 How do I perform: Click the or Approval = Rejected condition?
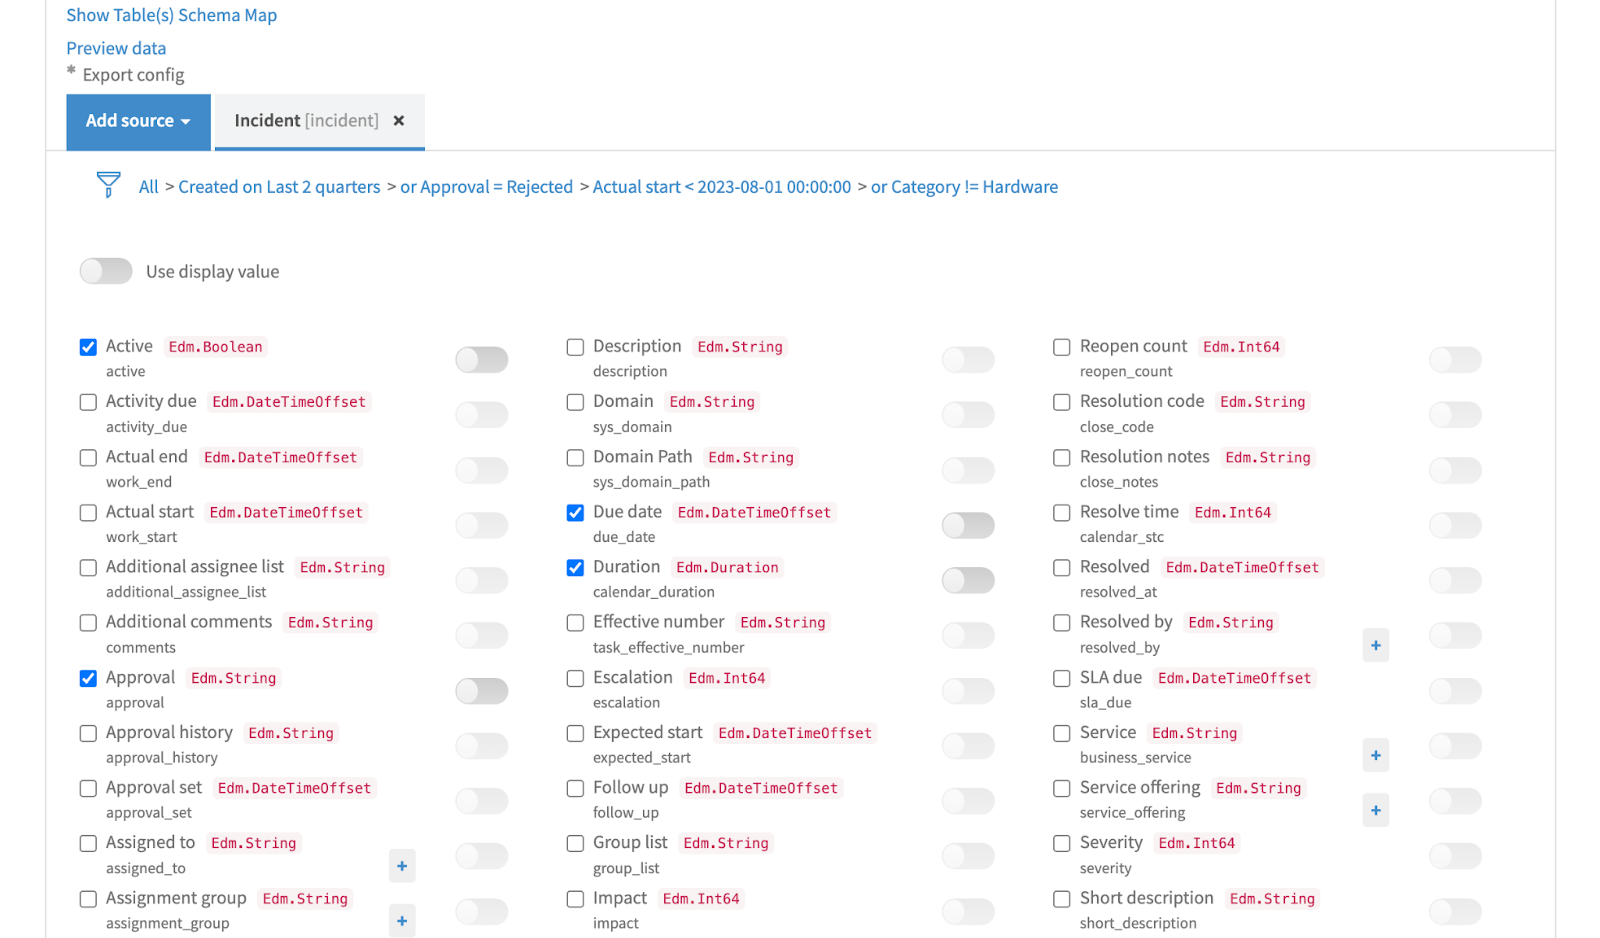(x=487, y=186)
